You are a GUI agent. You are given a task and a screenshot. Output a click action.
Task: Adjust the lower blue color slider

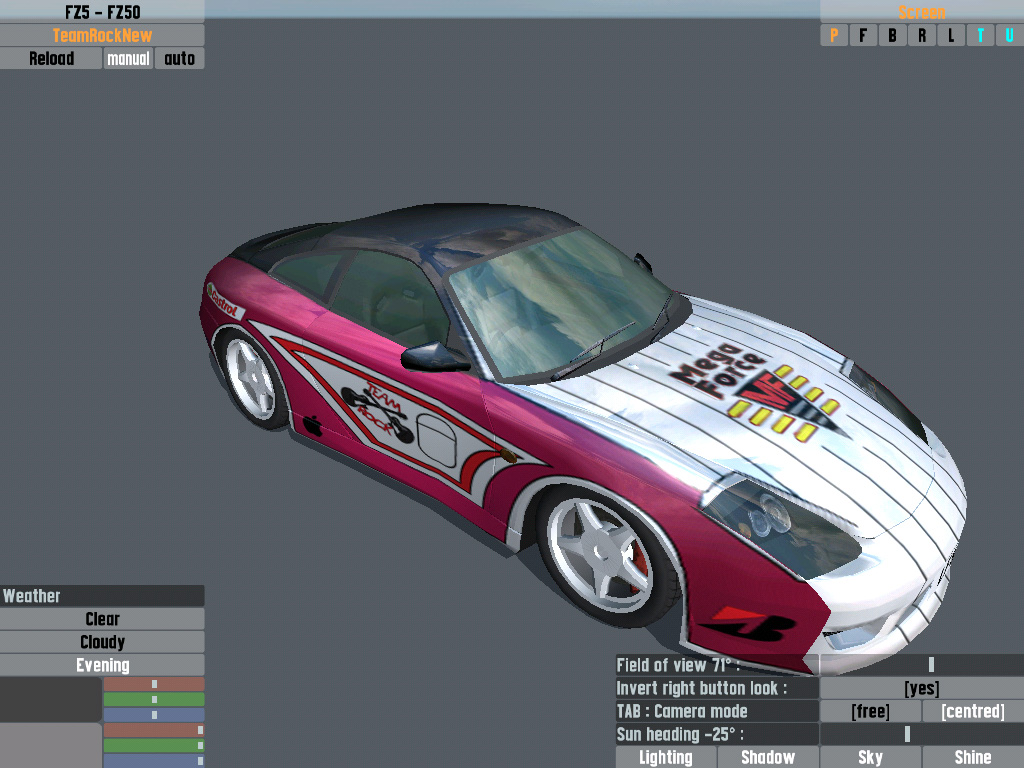(x=154, y=761)
